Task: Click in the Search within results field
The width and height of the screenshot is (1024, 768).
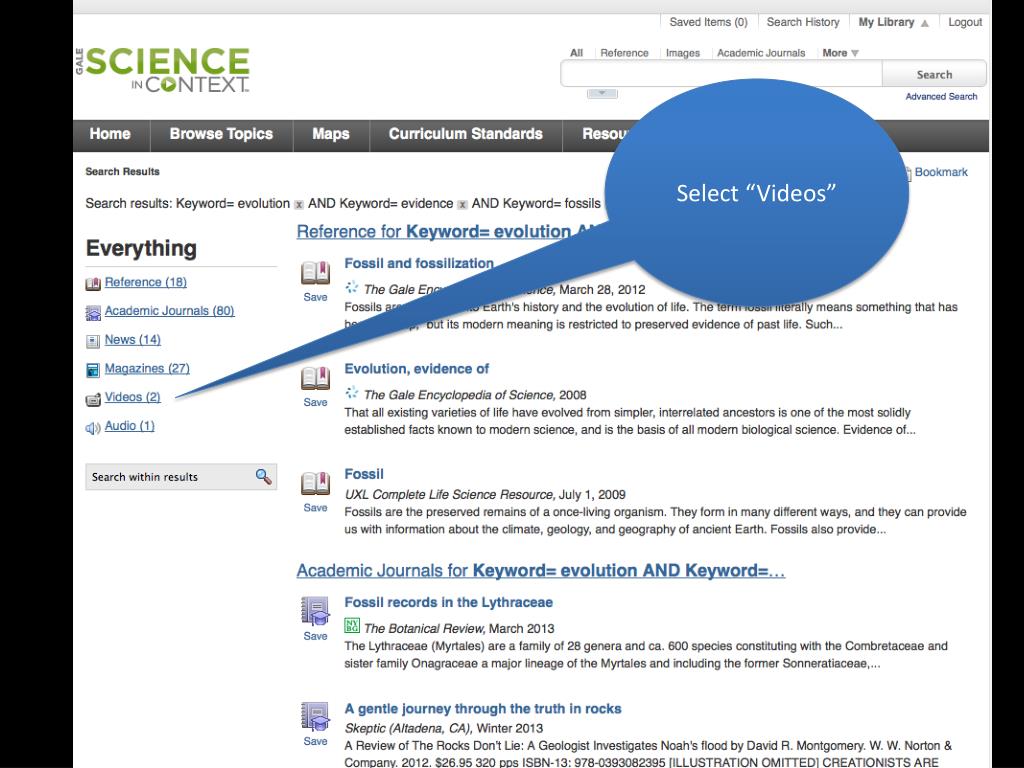Action: (170, 477)
